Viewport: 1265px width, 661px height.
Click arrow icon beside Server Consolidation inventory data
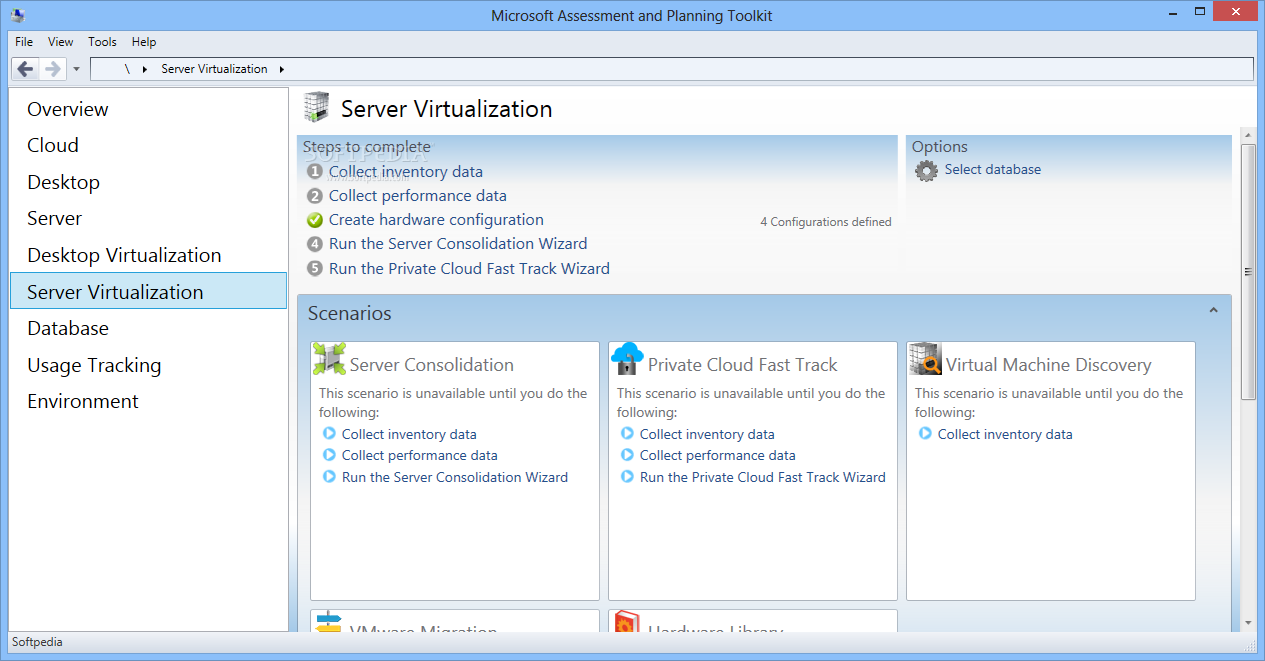[x=329, y=434]
